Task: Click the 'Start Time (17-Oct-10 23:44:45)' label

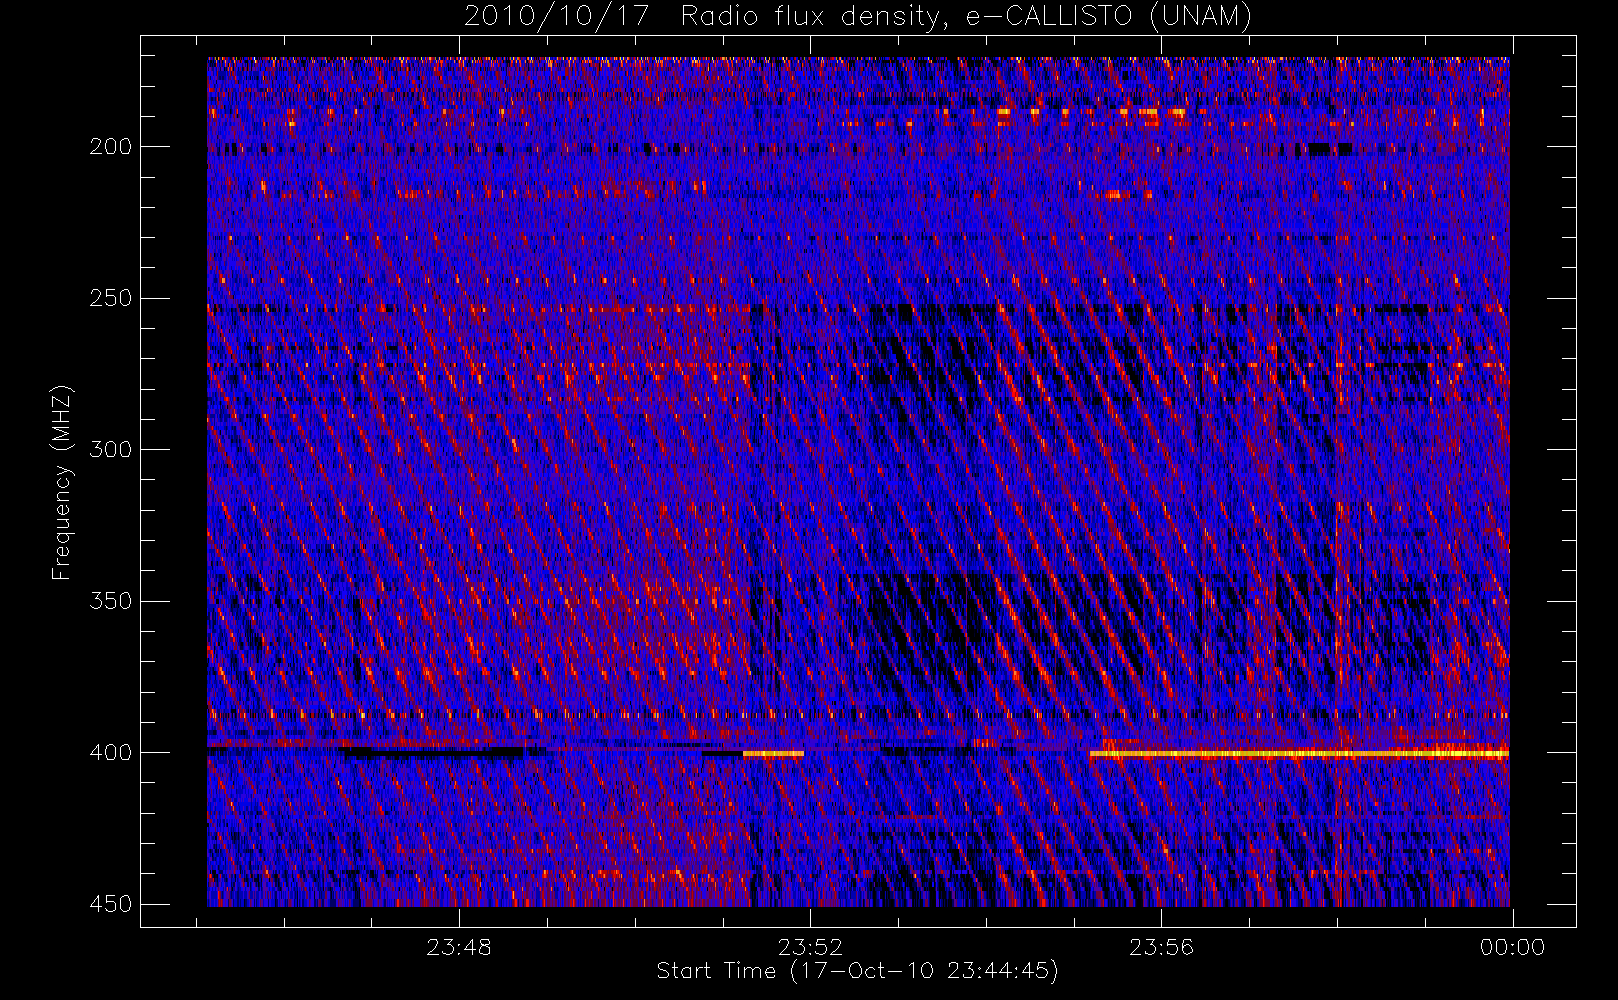Action: click(x=857, y=971)
